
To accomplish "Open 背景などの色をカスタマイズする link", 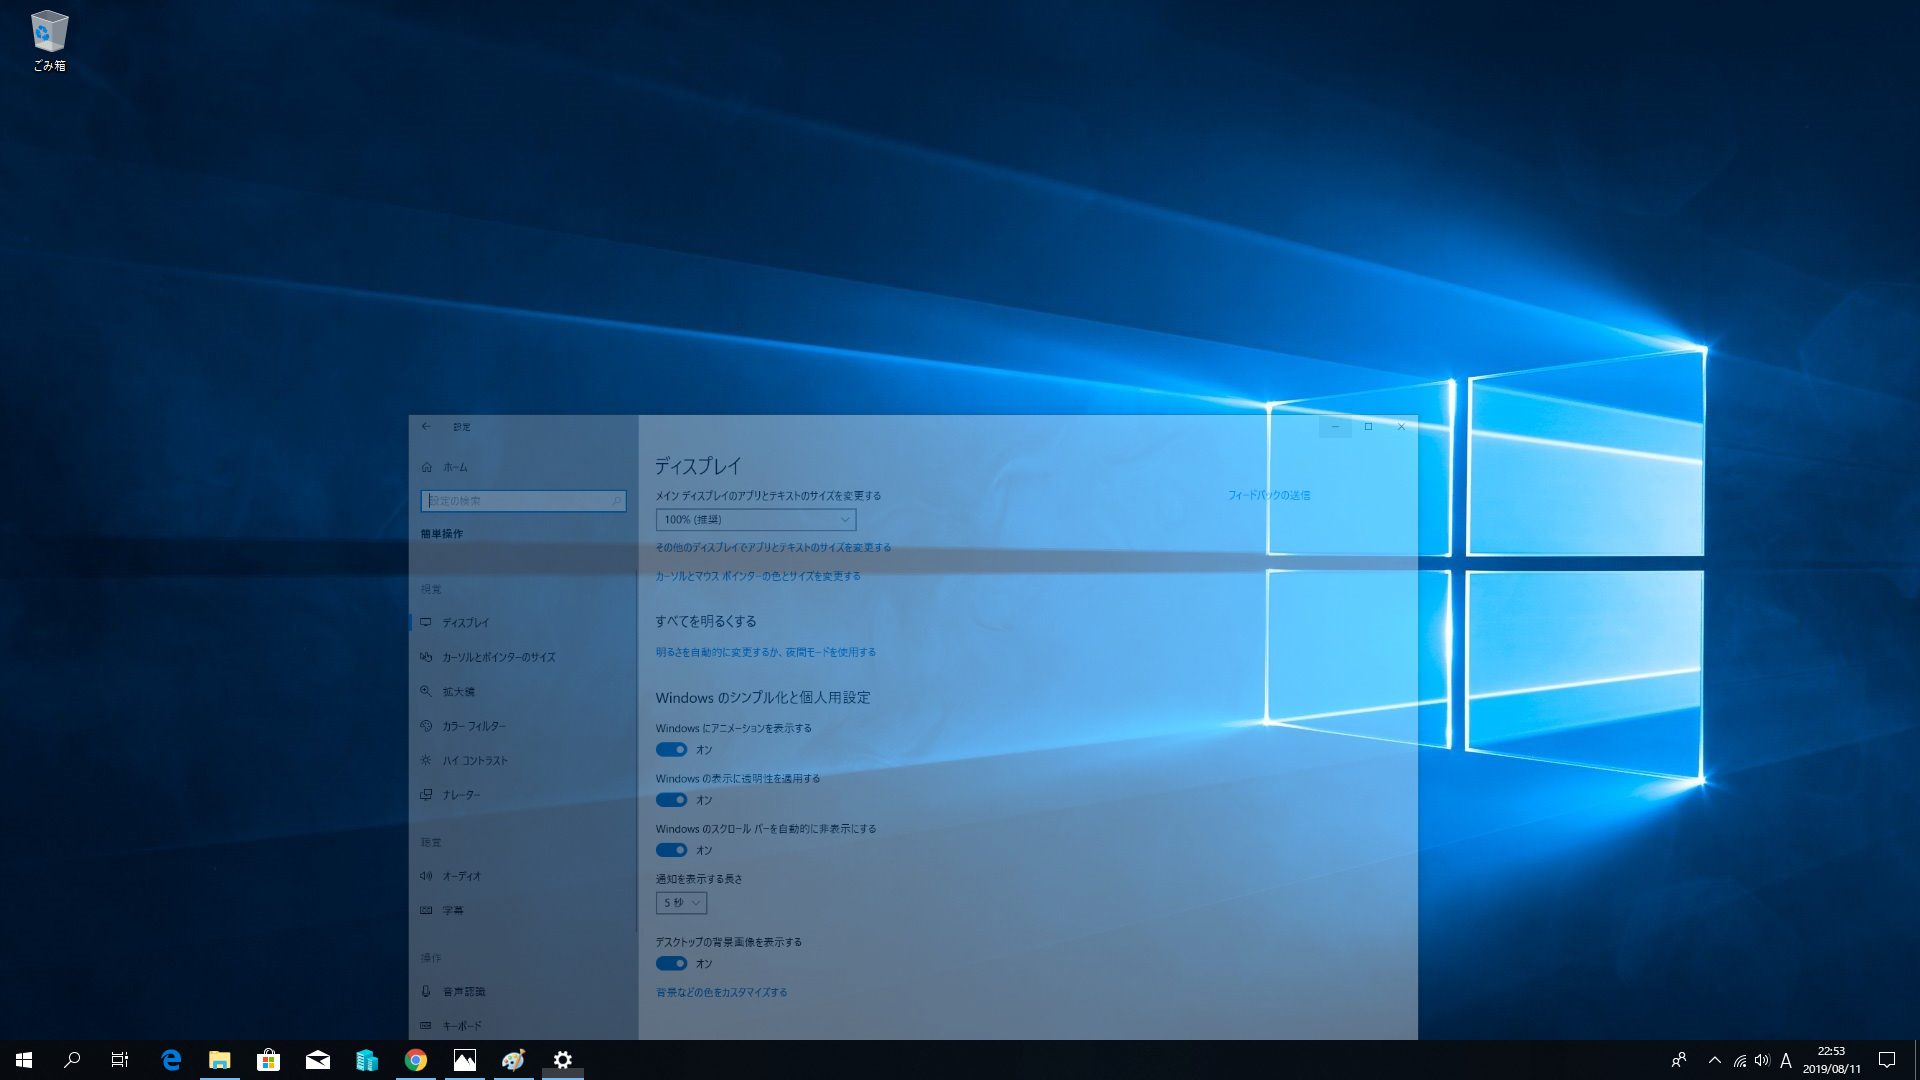I will pos(722,993).
